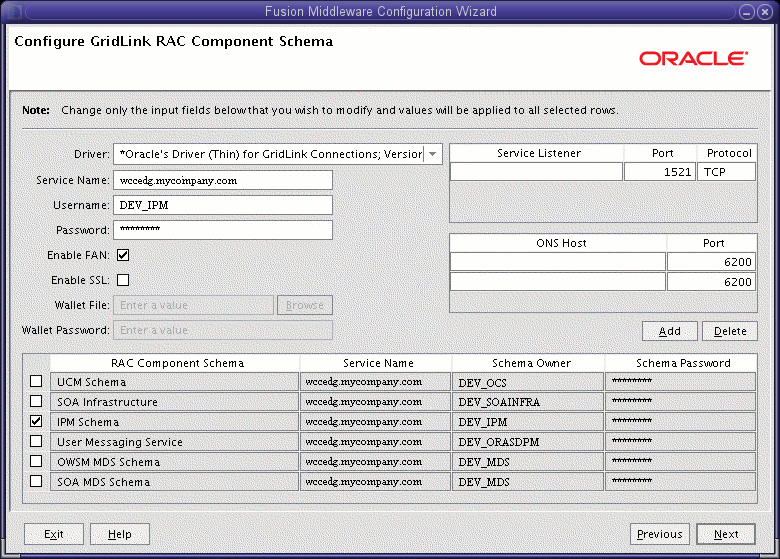Click the DEV_ORASDPM schema owner cell
This screenshot has height=559, width=780.
point(528,442)
